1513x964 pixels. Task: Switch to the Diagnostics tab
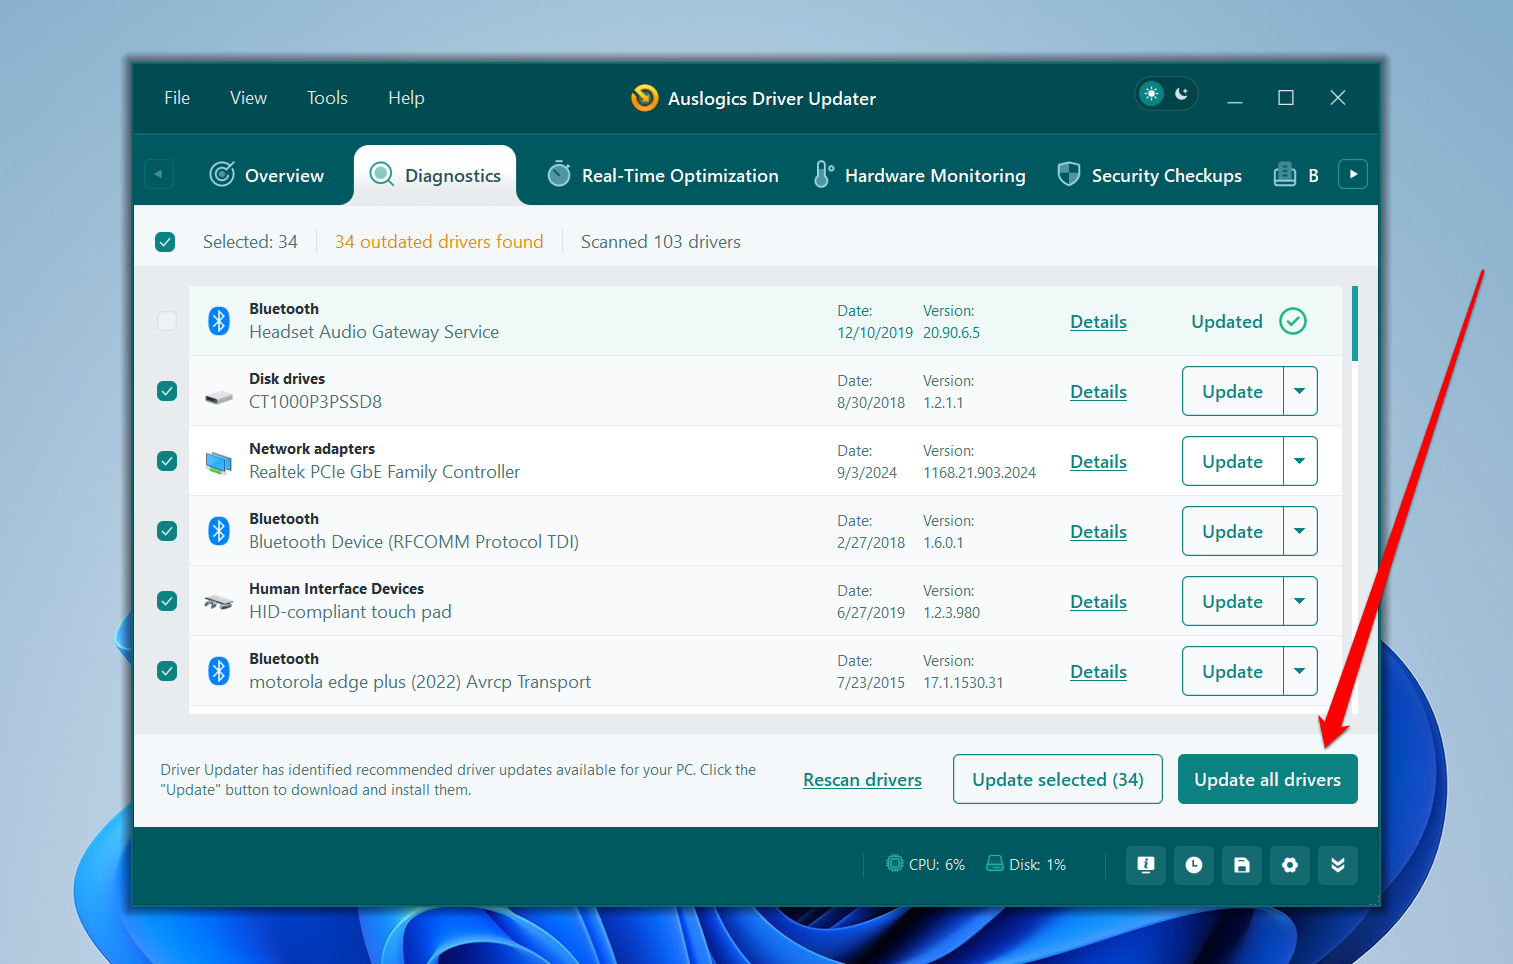[435, 175]
